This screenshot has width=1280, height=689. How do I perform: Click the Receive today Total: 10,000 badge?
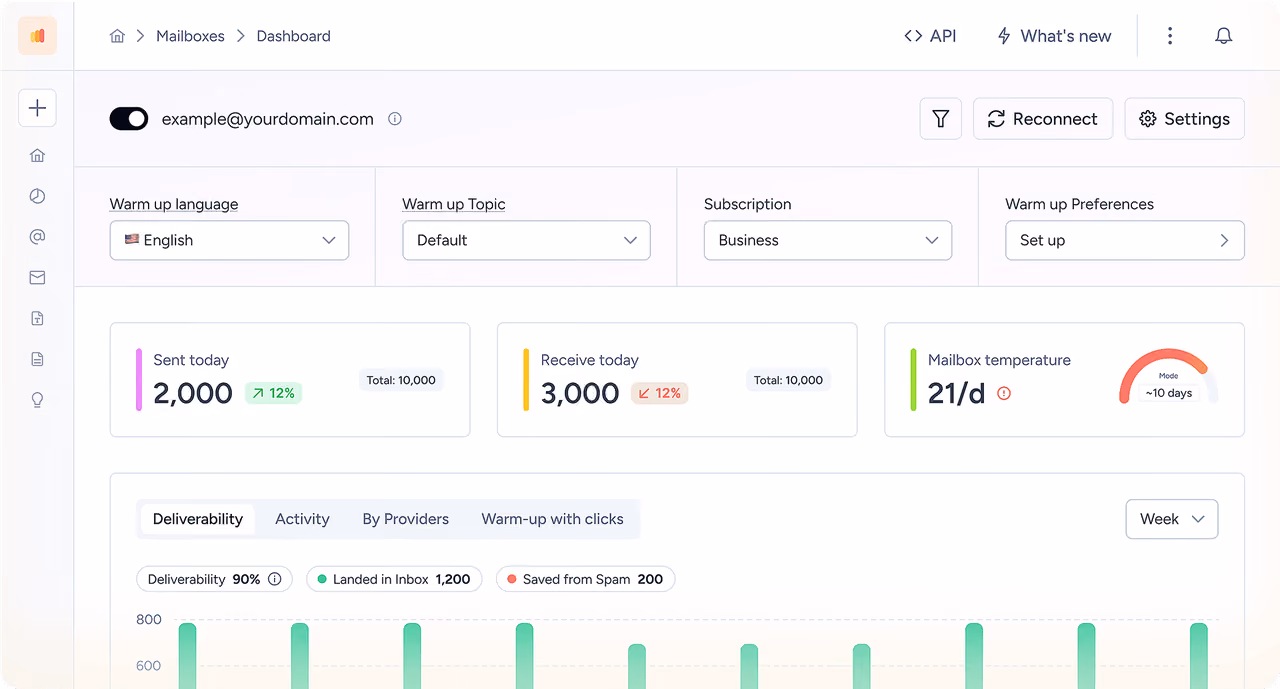point(788,380)
